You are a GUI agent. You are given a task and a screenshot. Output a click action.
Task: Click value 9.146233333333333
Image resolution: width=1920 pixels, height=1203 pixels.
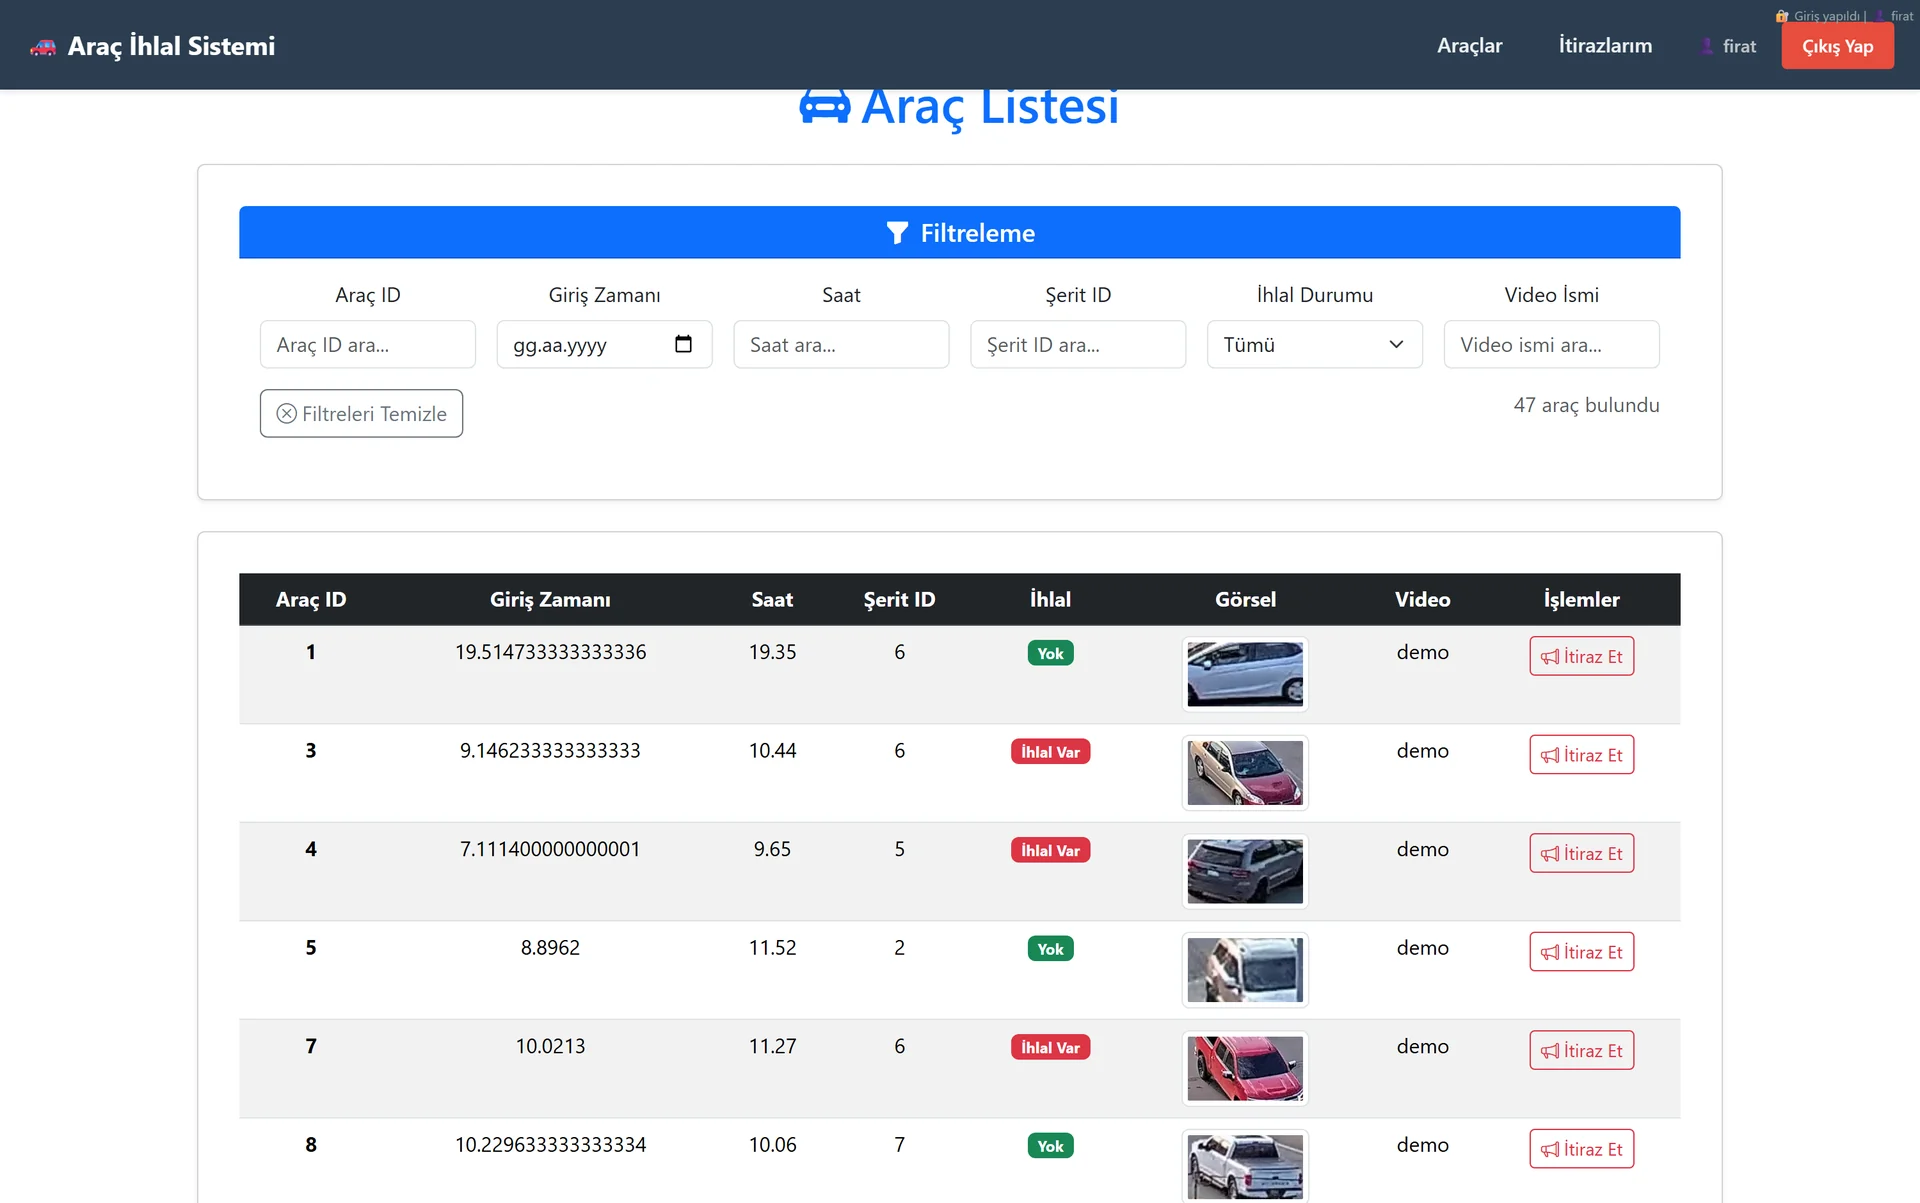pyautogui.click(x=550, y=750)
